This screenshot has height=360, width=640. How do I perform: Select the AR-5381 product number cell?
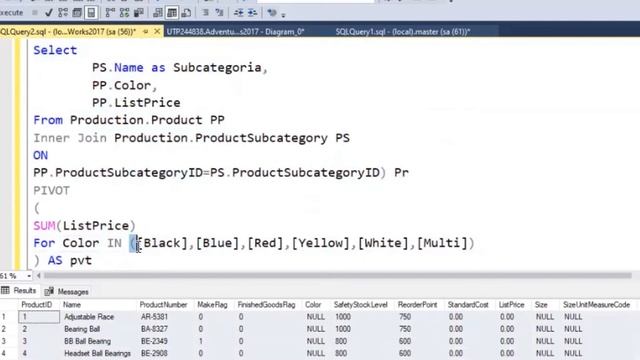tap(154, 317)
